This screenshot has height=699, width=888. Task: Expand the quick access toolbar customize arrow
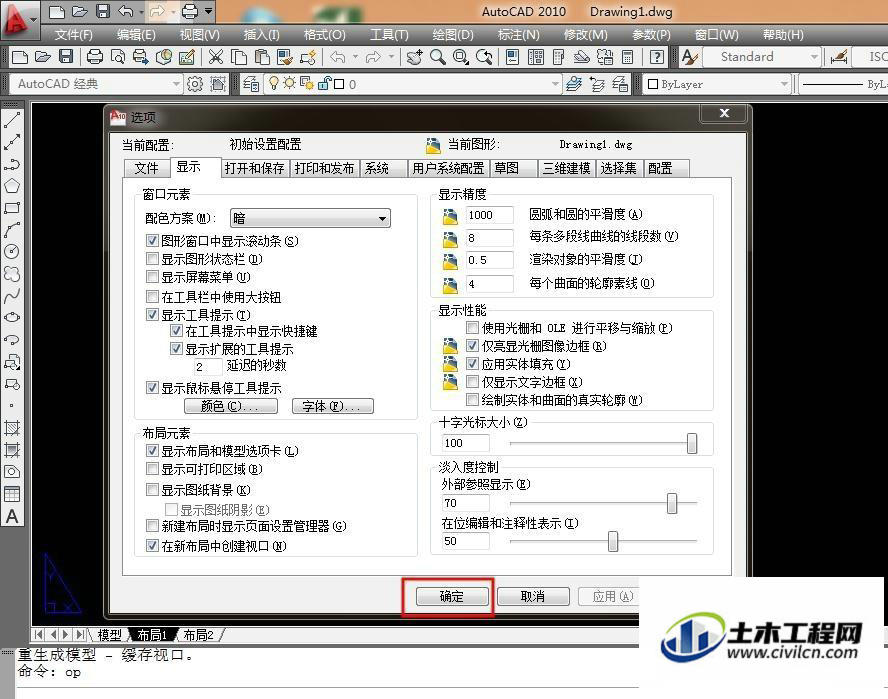pyautogui.click(x=209, y=11)
